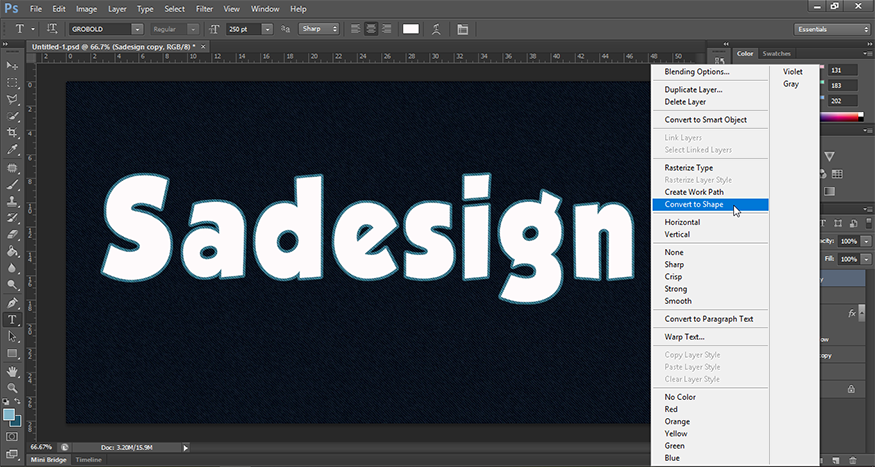Select the Blur tool
Screen dimensions: 875x467
(x=12, y=268)
